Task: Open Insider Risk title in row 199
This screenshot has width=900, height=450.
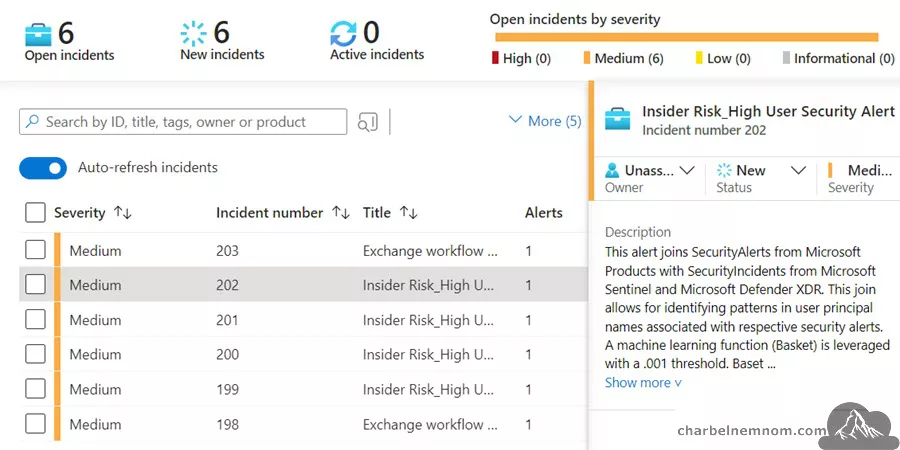Action: point(428,390)
